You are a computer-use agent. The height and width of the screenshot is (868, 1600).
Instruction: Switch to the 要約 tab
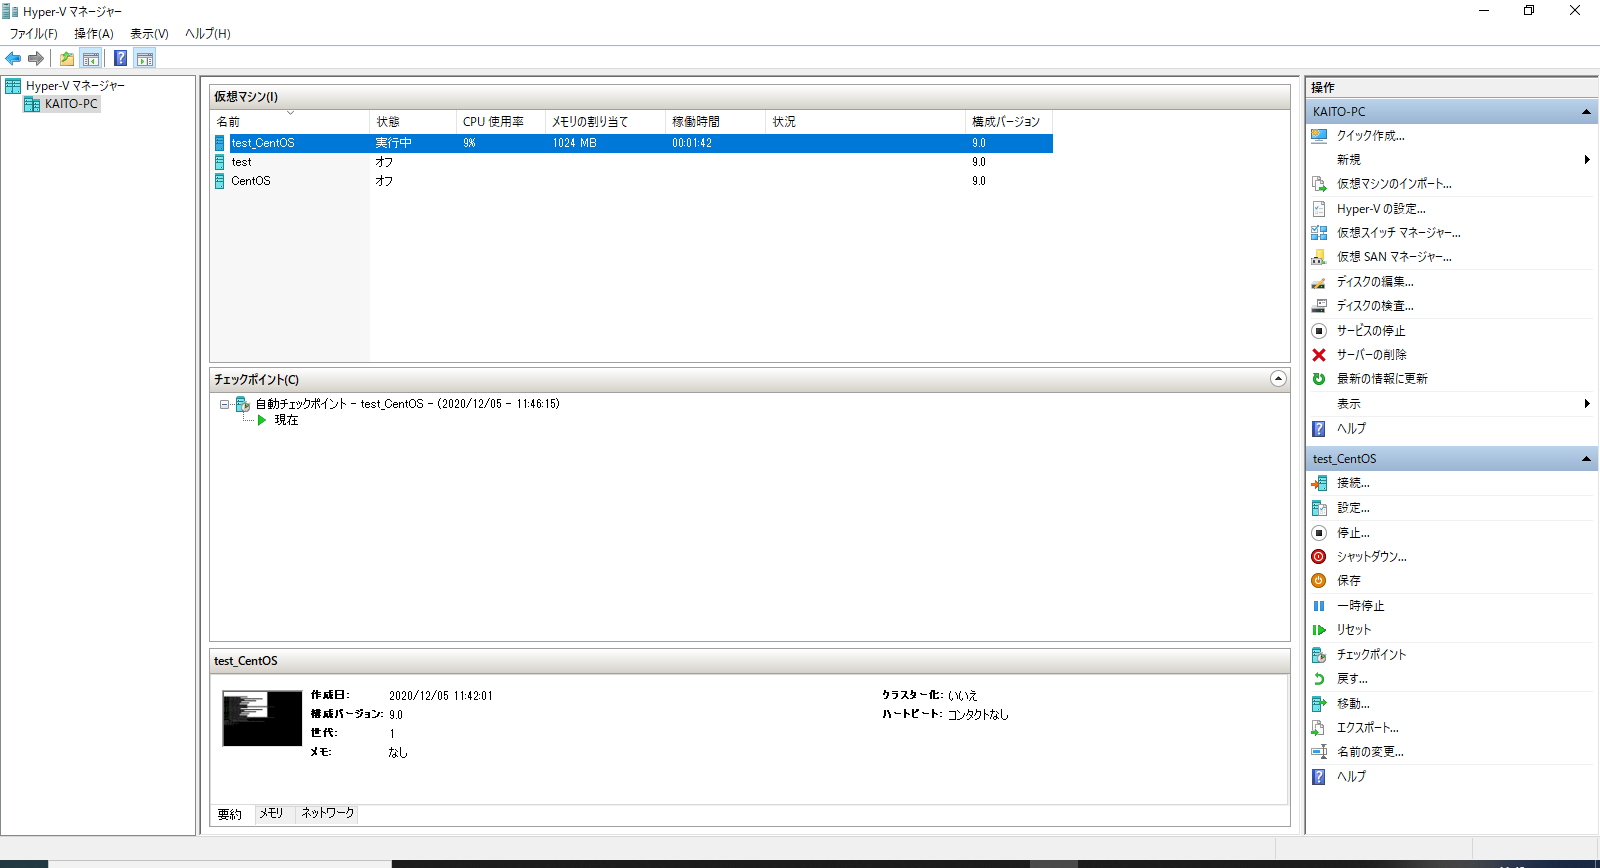tap(230, 814)
